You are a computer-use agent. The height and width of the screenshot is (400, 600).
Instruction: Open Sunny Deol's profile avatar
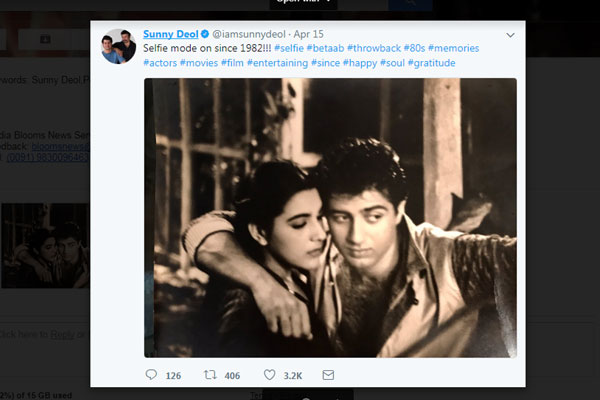118,47
